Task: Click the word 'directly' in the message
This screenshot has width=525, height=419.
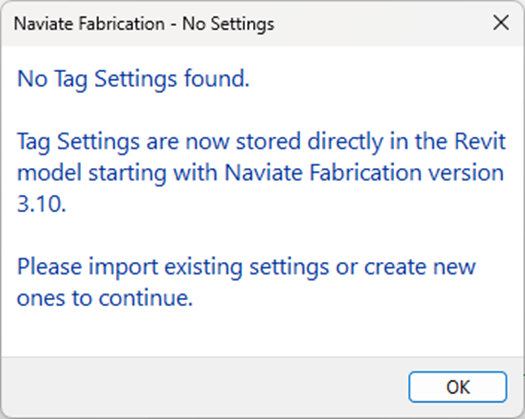Action: 345,142
